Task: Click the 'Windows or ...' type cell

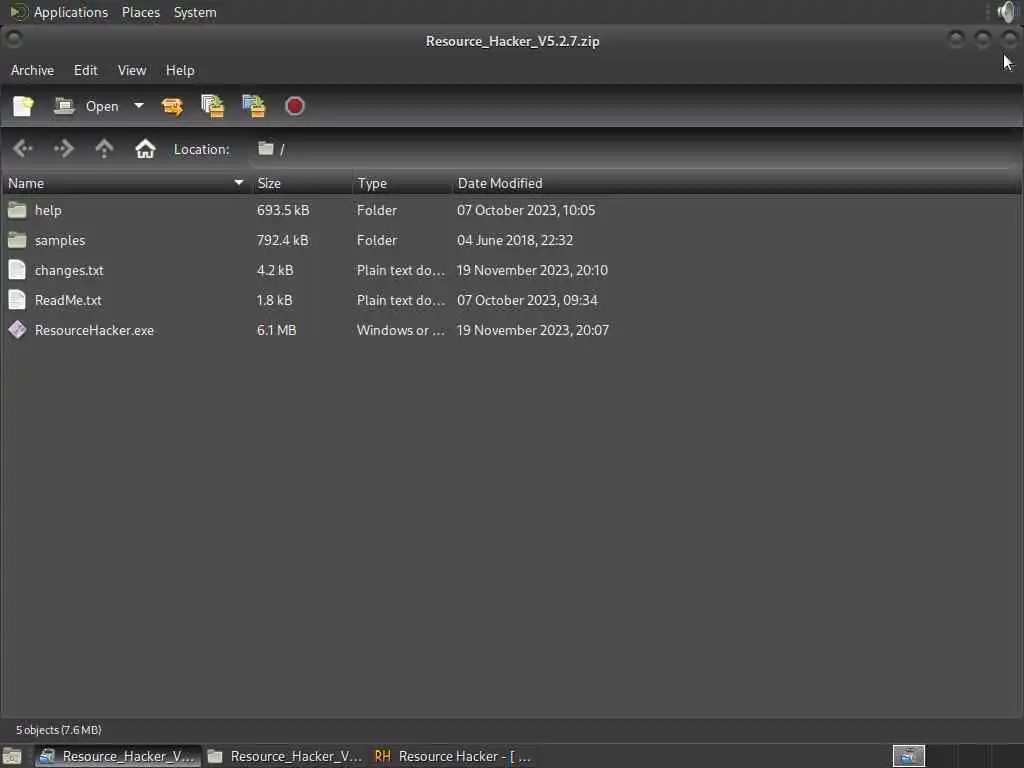Action: pyautogui.click(x=400, y=330)
